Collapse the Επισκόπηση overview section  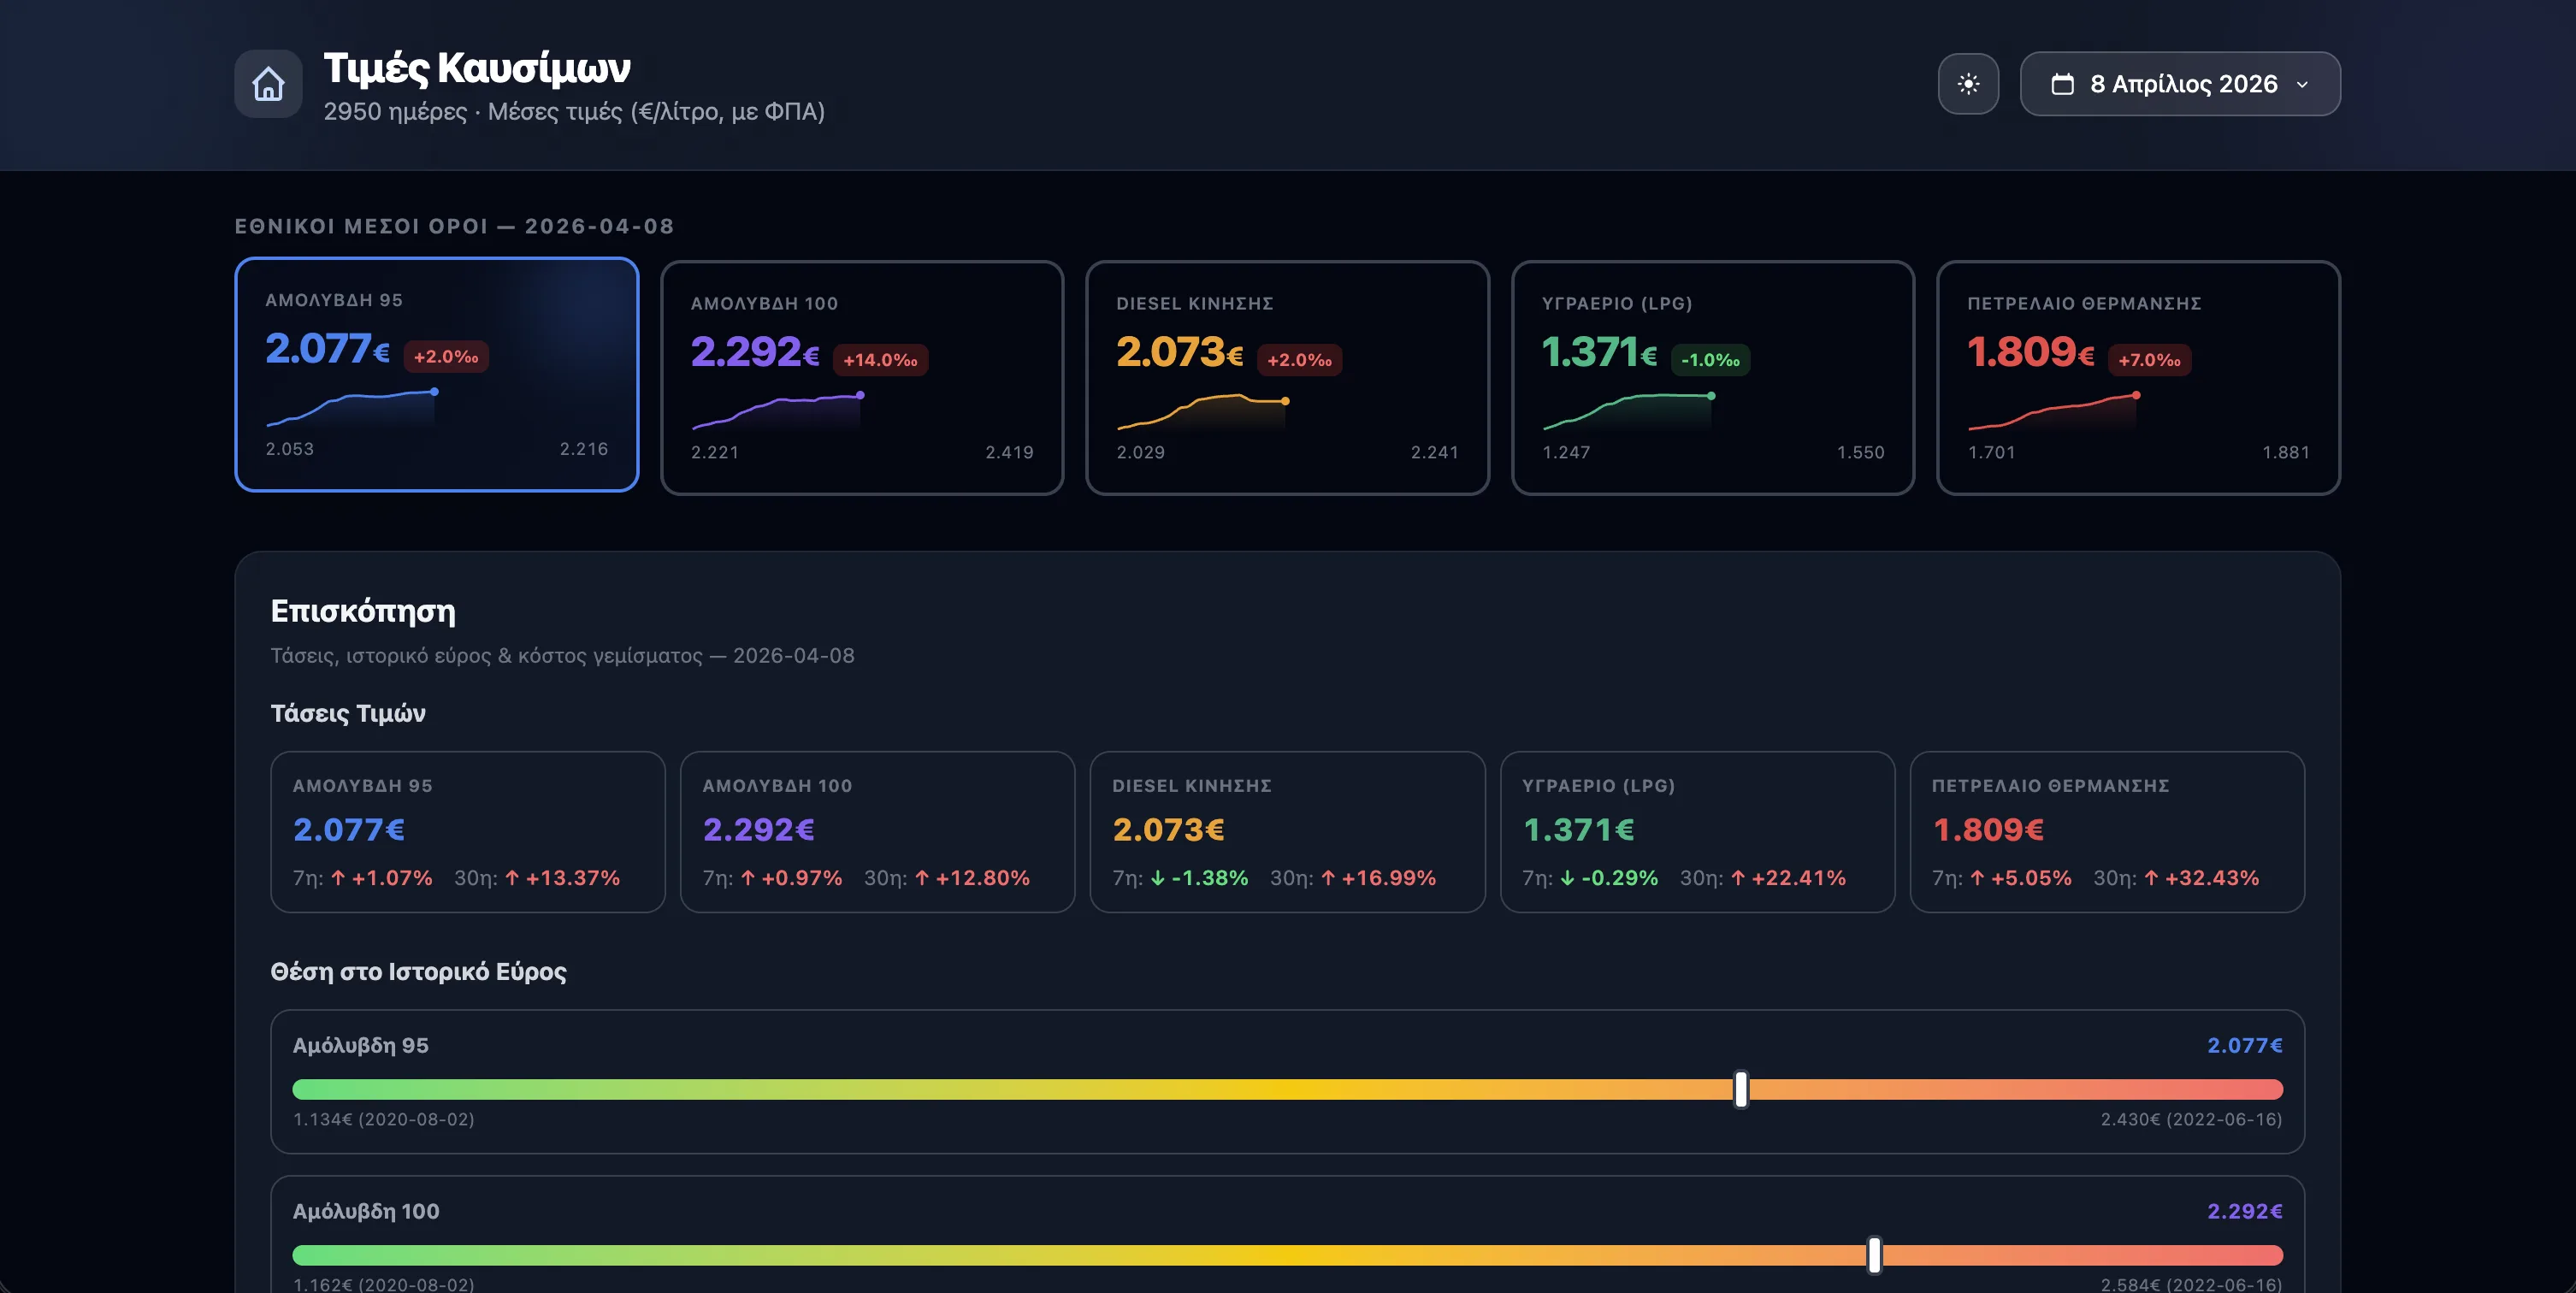point(364,611)
